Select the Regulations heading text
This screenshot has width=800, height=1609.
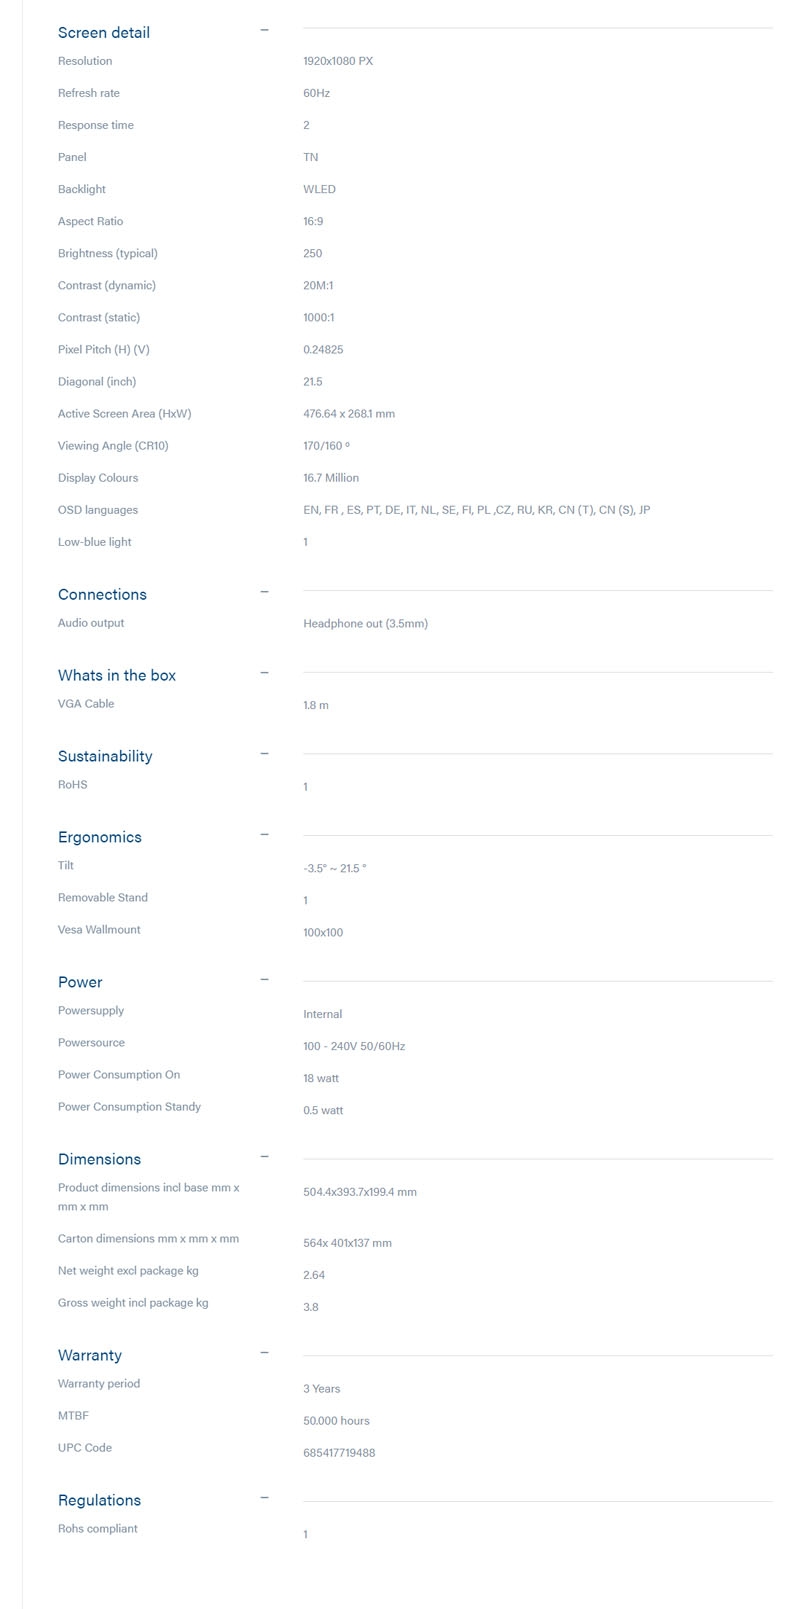click(x=99, y=1501)
